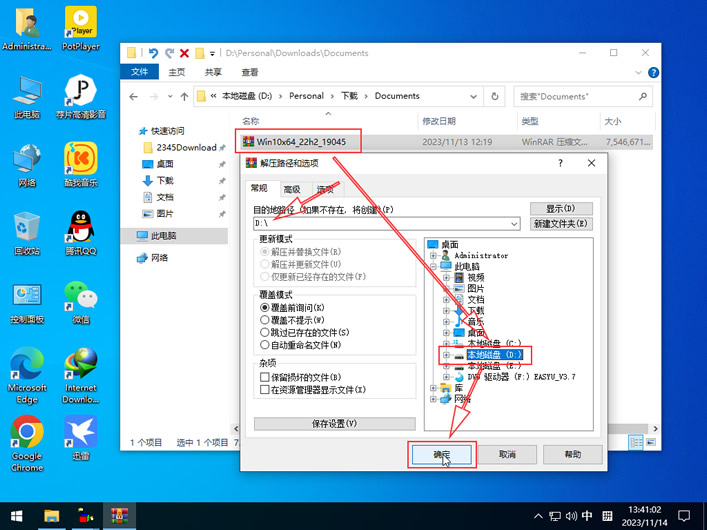Image resolution: width=707 pixels, height=530 pixels.
Task: Click the red delete X in quick access toolbar
Action: click(184, 53)
